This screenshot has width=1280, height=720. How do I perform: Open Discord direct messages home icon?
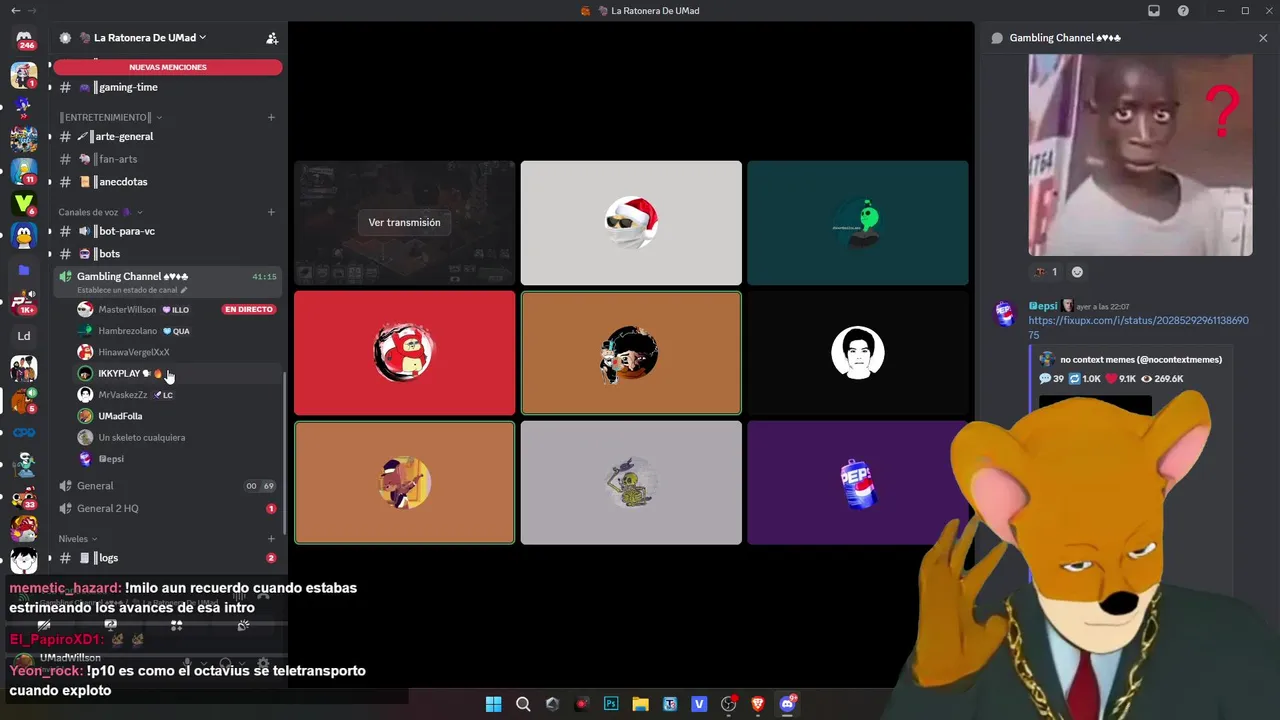pyautogui.click(x=24, y=37)
